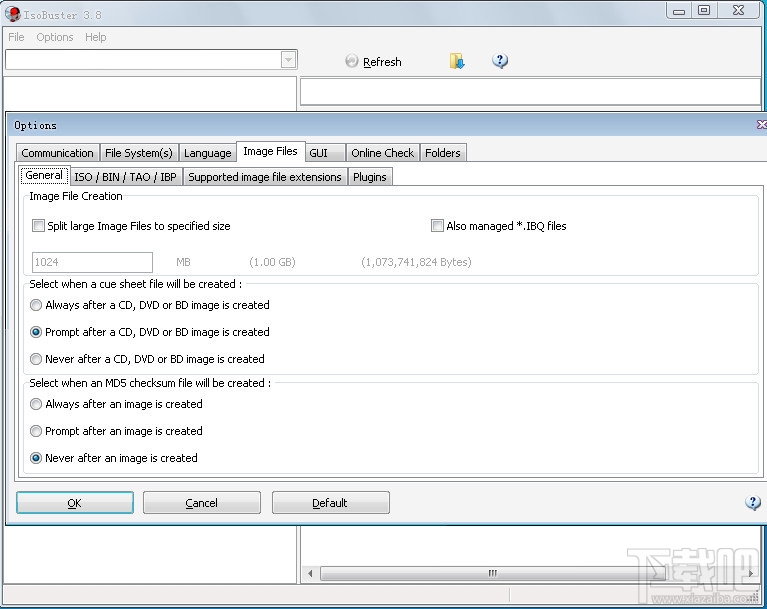Click the Default button
The image size is (767, 609).
pos(331,502)
